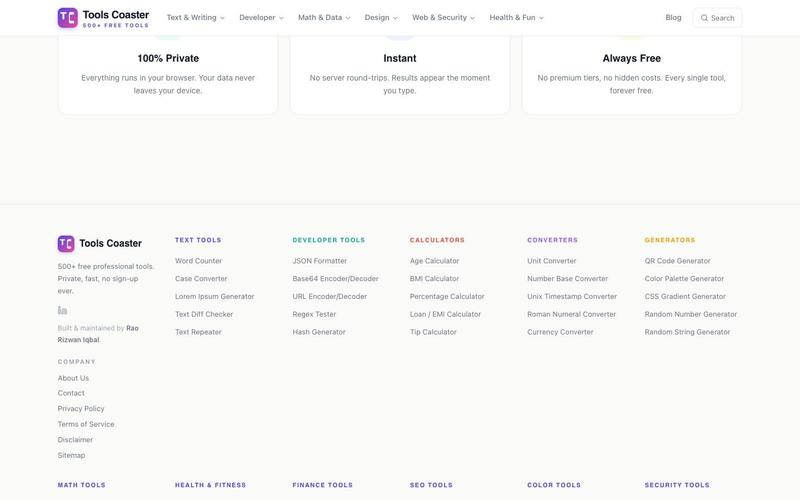Click the Always Free card
800x500 pixels.
pyautogui.click(x=632, y=74)
